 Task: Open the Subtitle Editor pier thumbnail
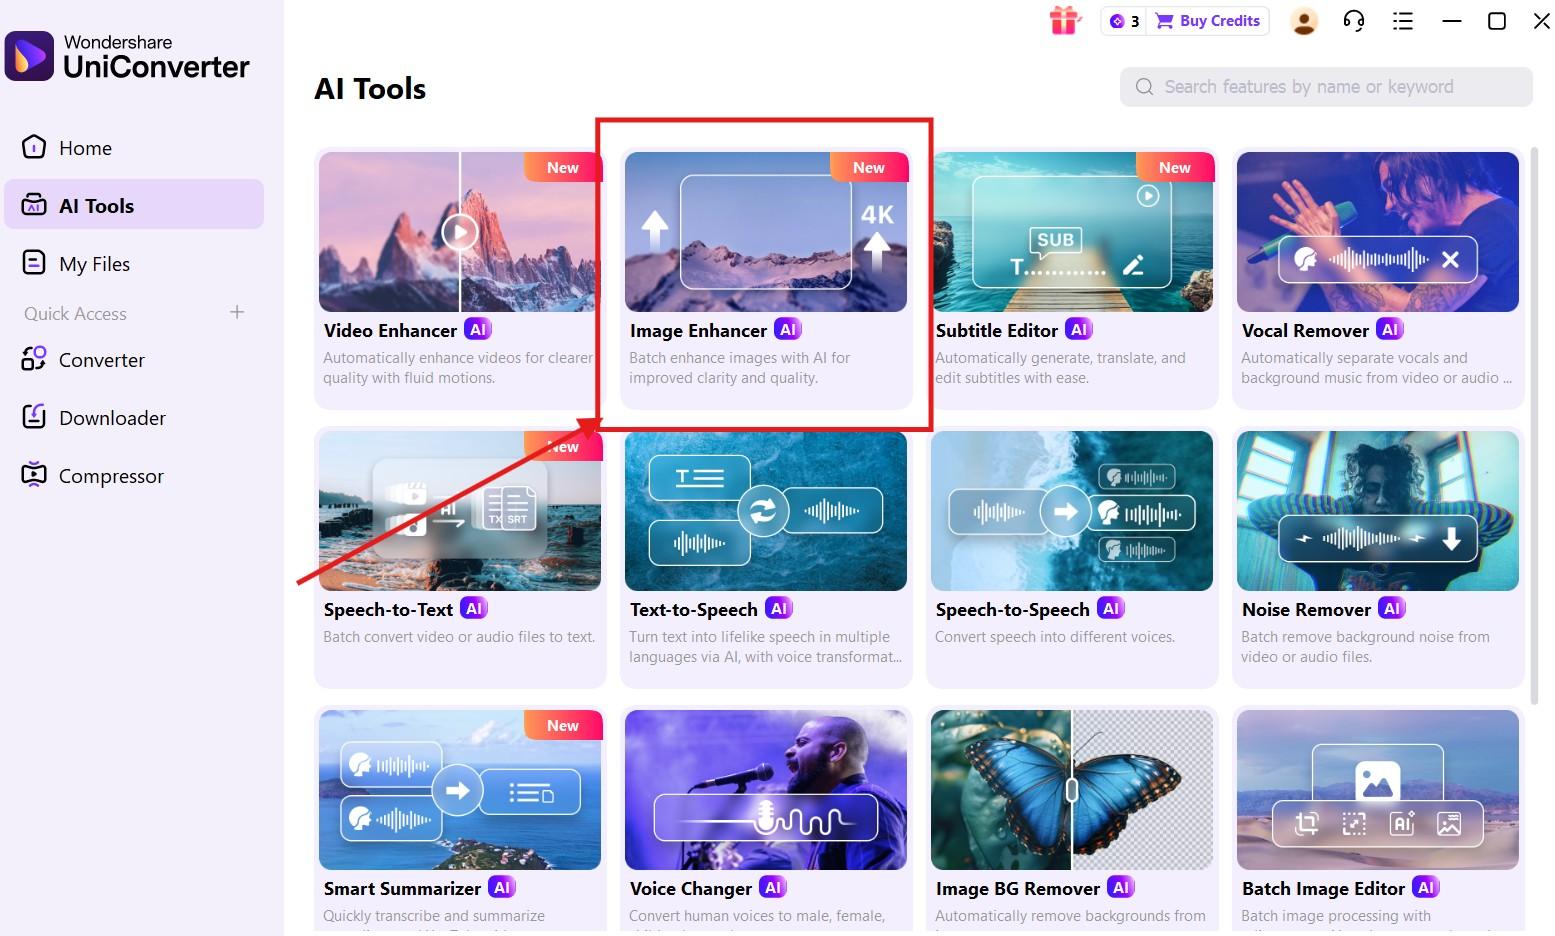[1072, 232]
